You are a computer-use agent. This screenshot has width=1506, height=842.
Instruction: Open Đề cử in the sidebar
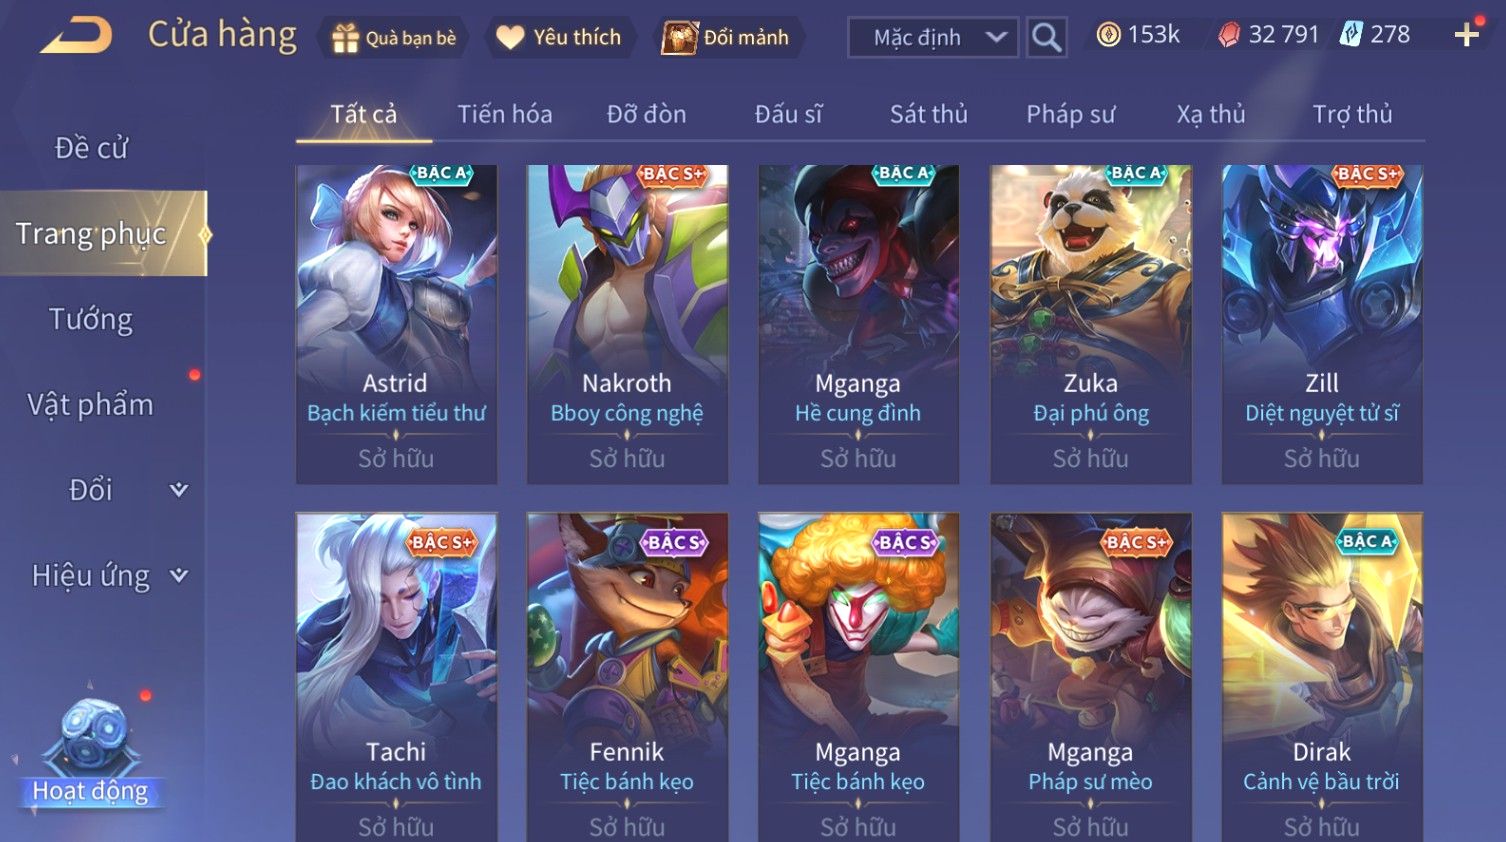[x=91, y=148]
